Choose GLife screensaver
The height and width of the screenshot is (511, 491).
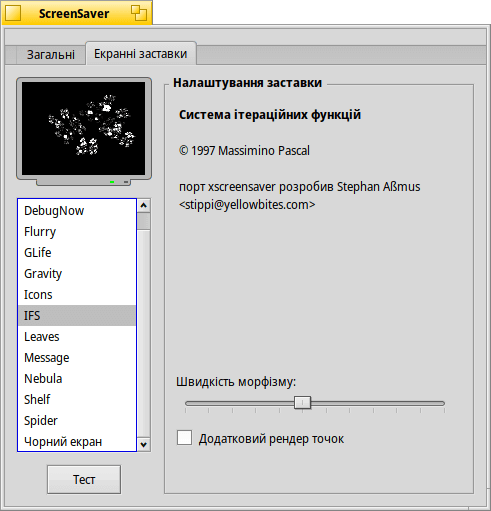coord(77,253)
